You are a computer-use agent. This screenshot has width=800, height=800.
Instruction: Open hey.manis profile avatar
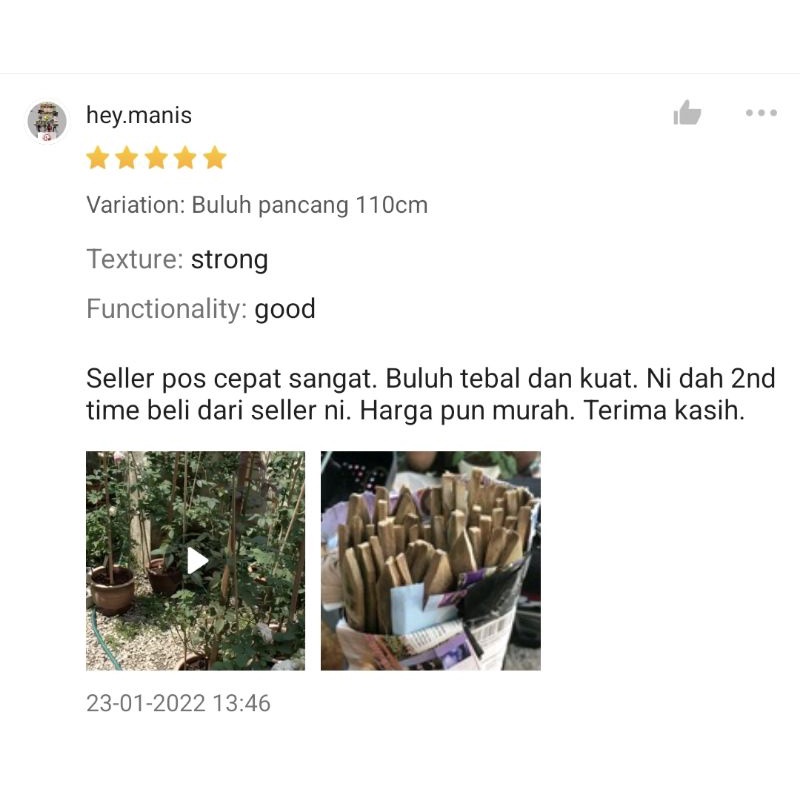tap(47, 121)
